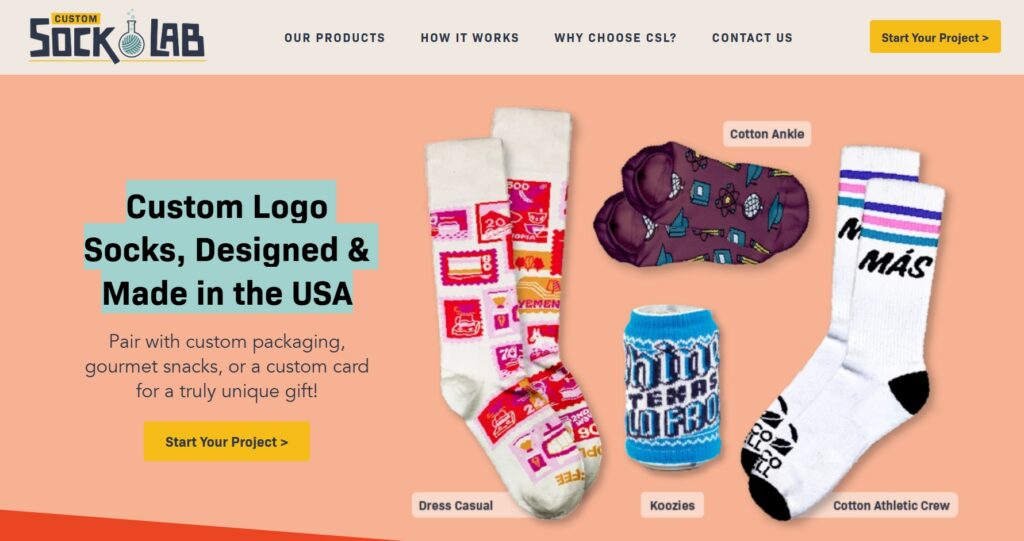
Task: Open Why Choose CSL? page
Action: coord(615,38)
